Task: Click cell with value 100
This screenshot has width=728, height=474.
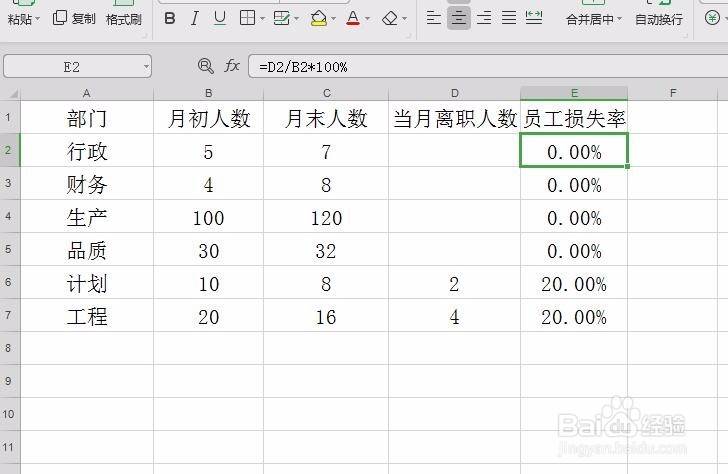Action: pos(208,216)
